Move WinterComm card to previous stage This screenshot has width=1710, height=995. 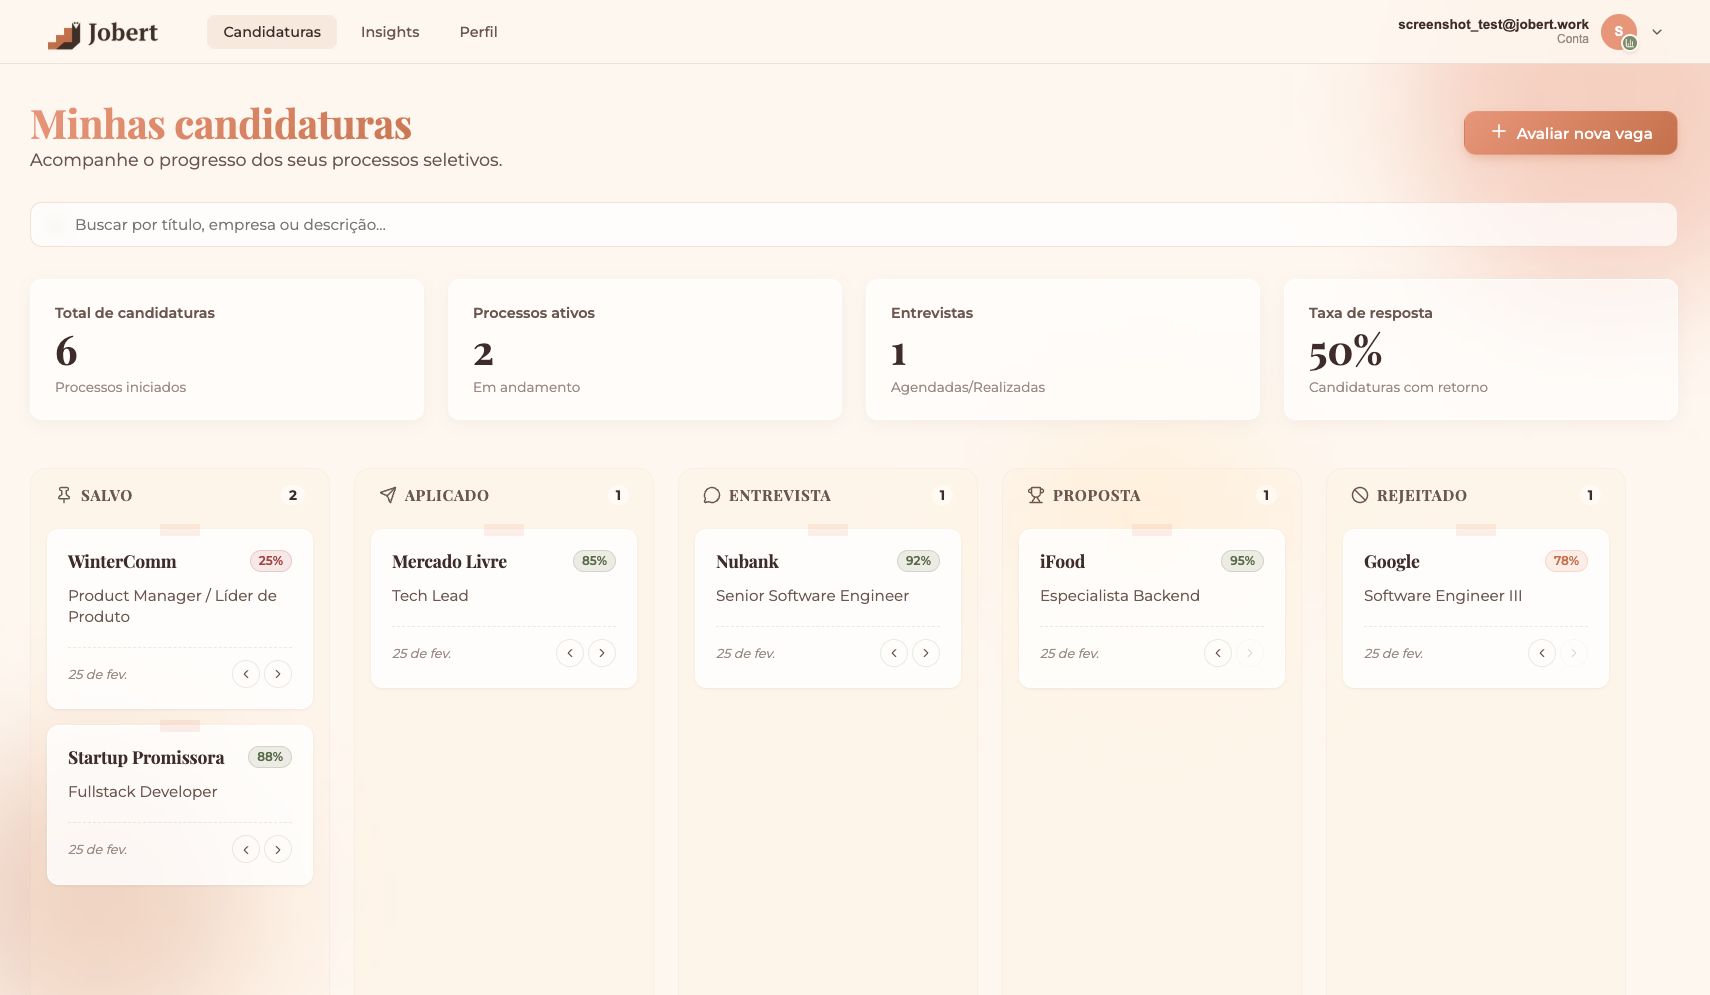(x=246, y=674)
